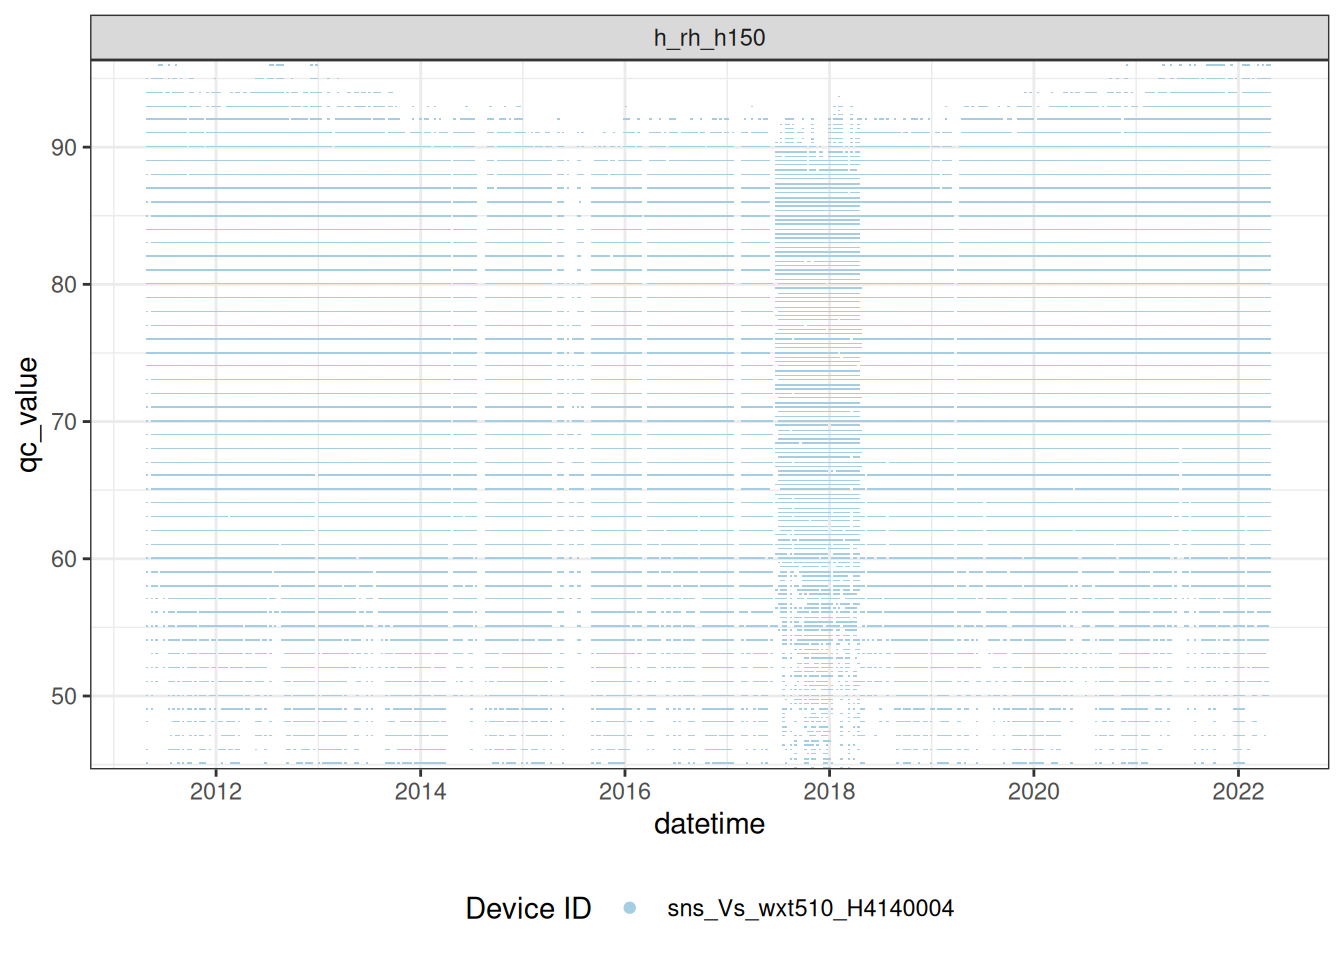
Task: Click the 70 y-axis tick label
Action: point(64,422)
